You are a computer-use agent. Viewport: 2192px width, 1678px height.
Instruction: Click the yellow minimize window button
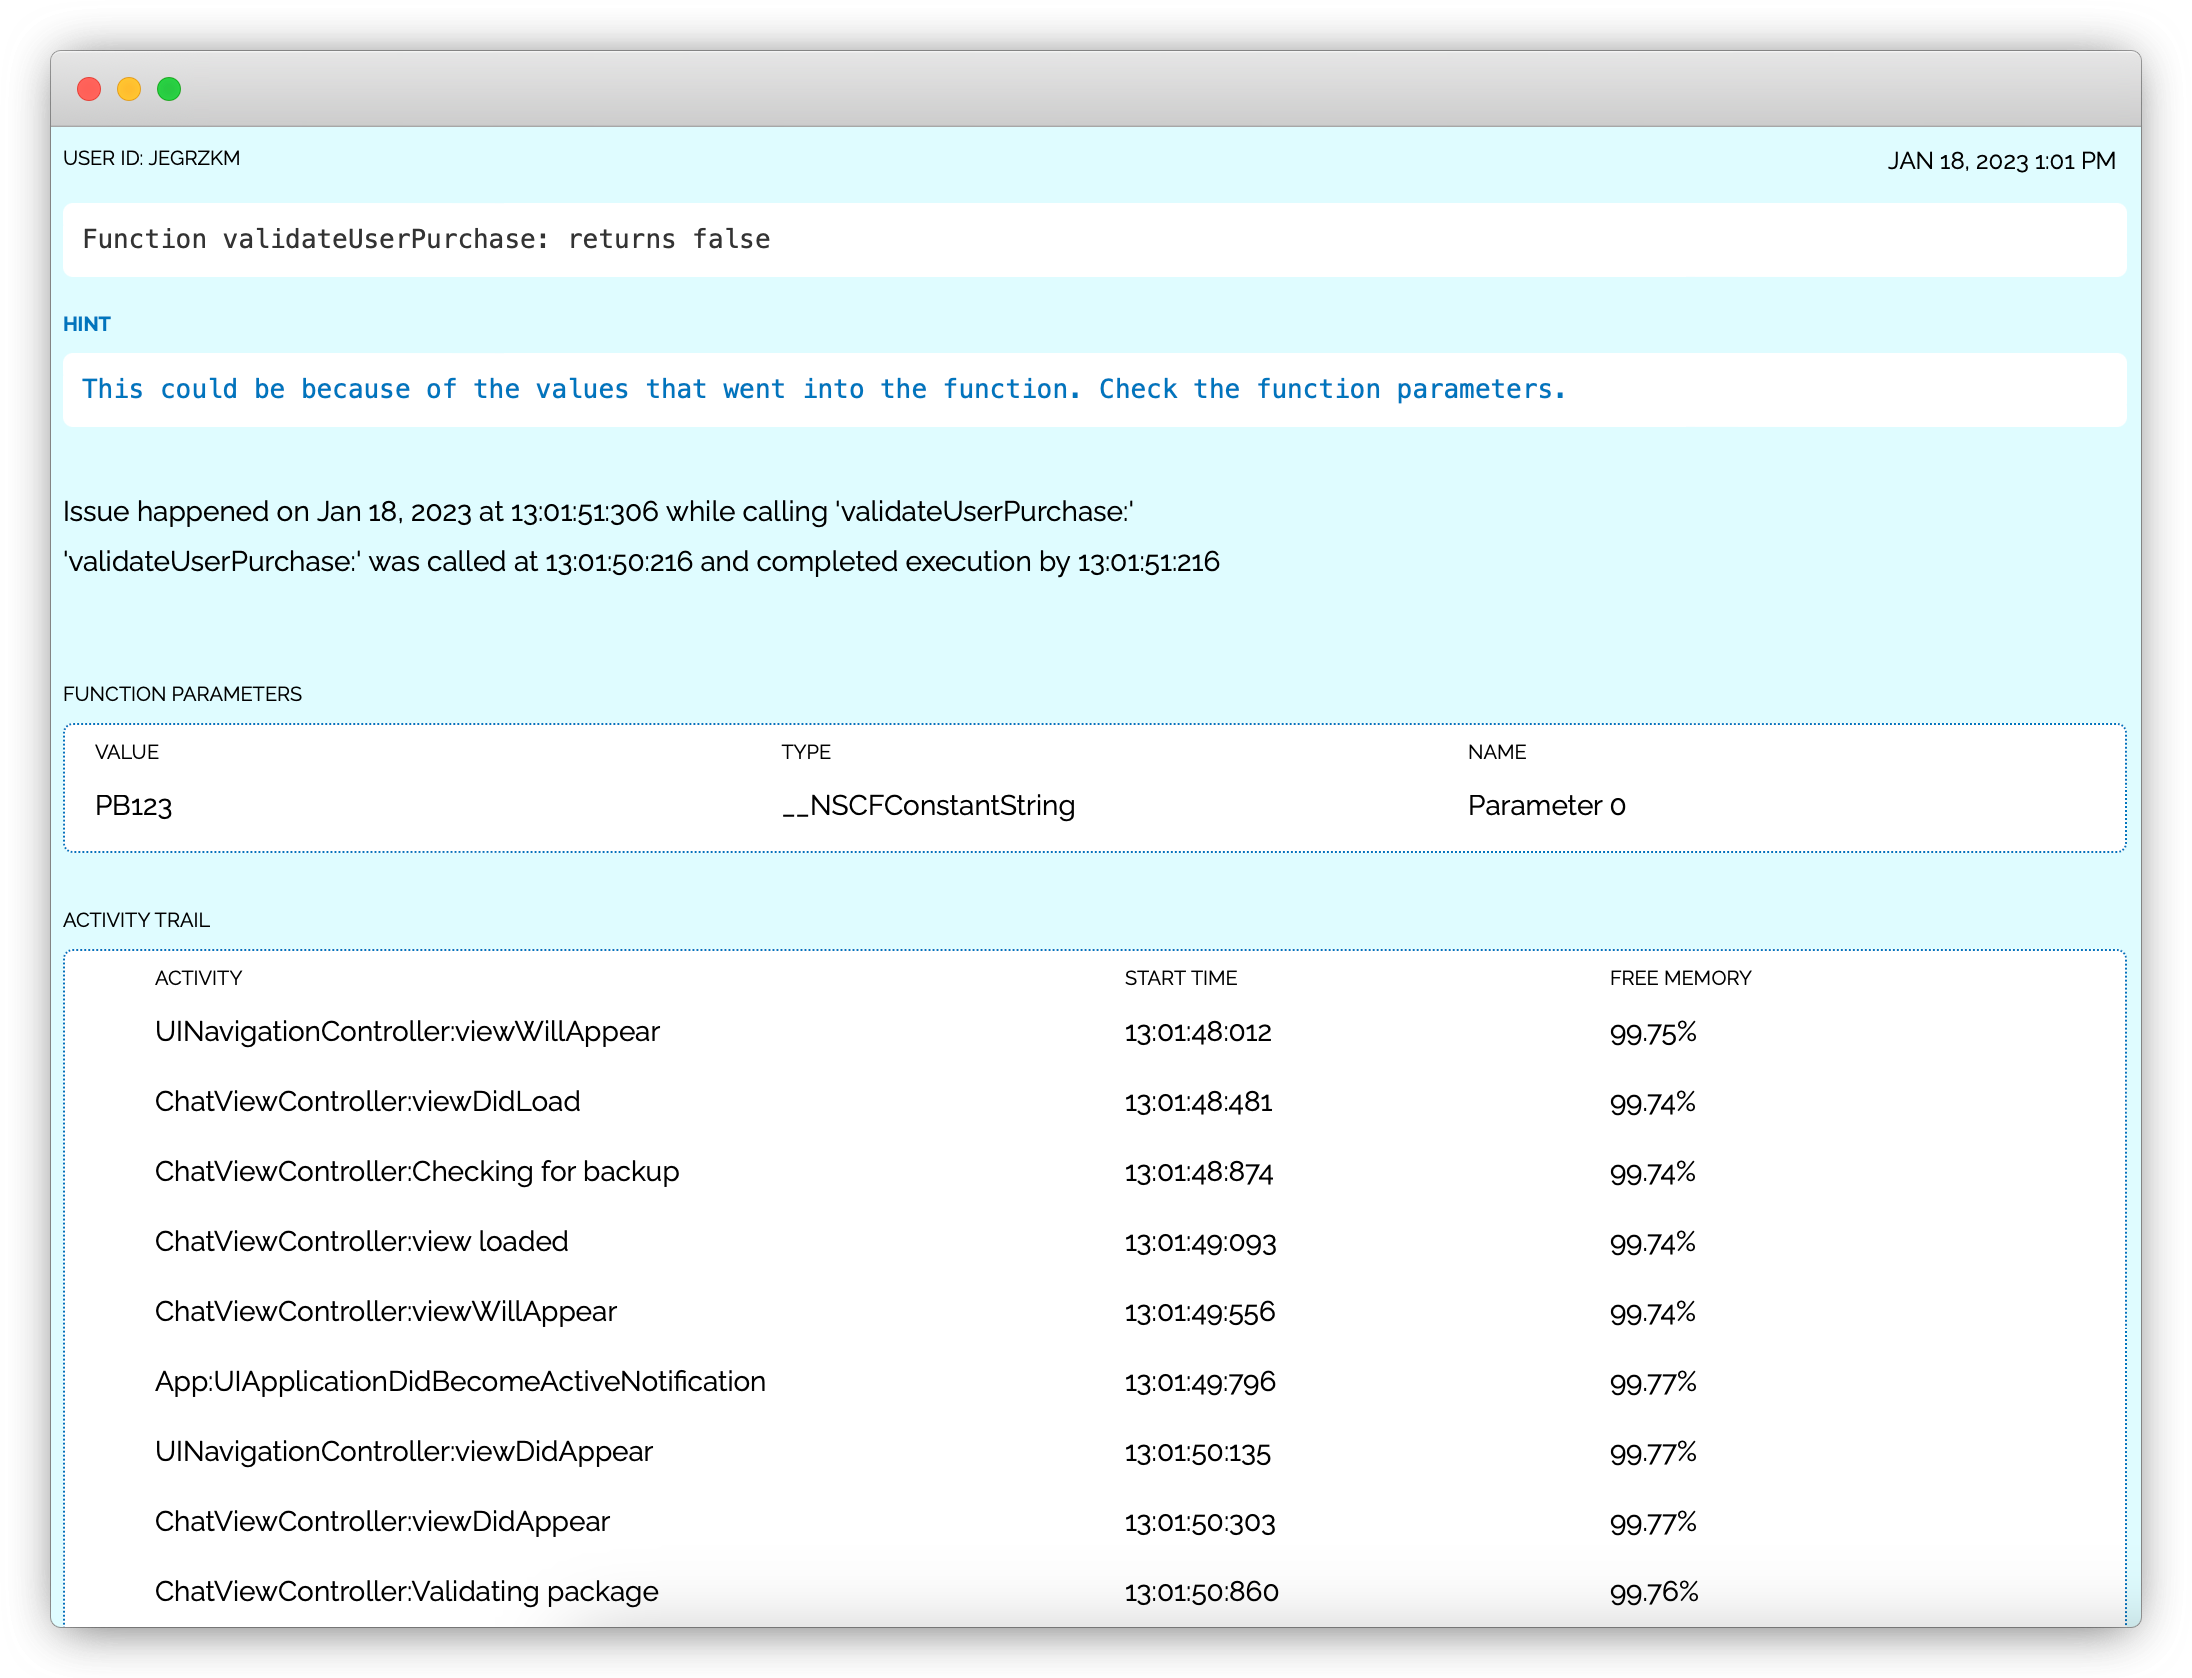pyautogui.click(x=129, y=89)
